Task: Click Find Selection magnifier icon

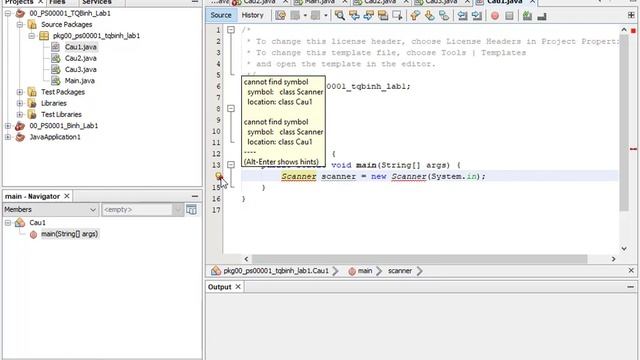Action: pos(340,16)
